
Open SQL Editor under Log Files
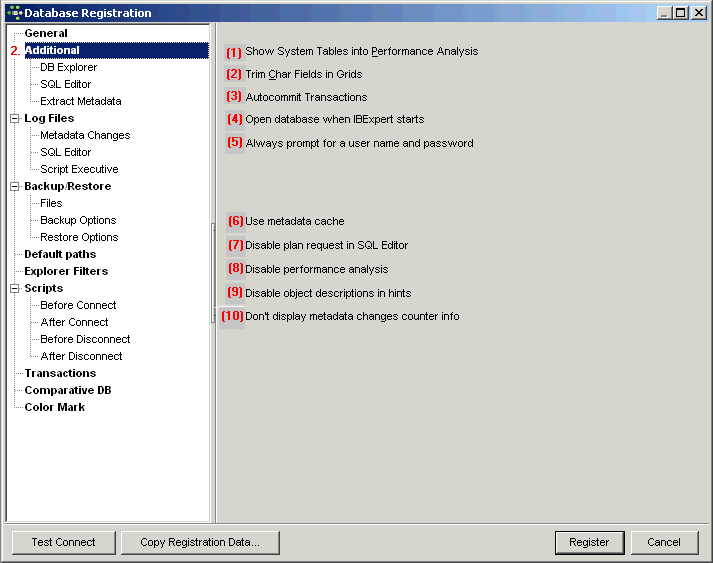tap(65, 152)
